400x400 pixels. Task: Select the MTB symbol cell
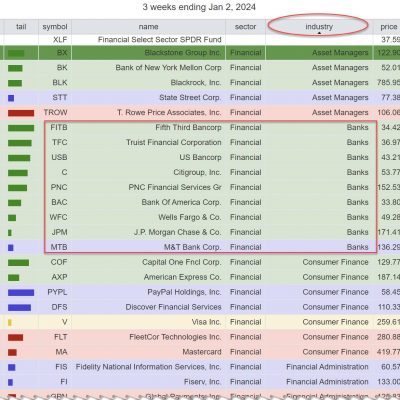tap(59, 247)
